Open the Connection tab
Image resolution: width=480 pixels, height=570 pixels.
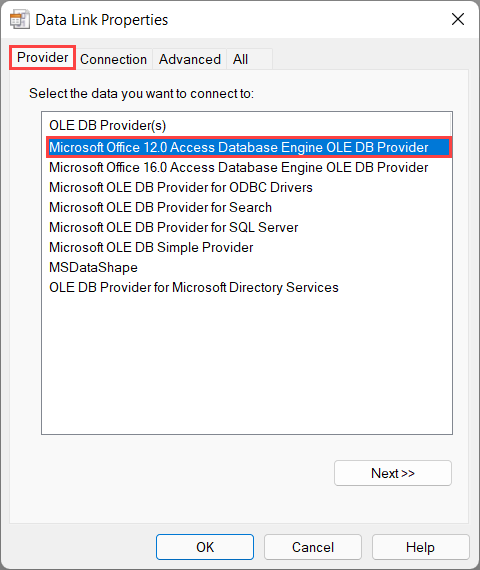coord(113,59)
